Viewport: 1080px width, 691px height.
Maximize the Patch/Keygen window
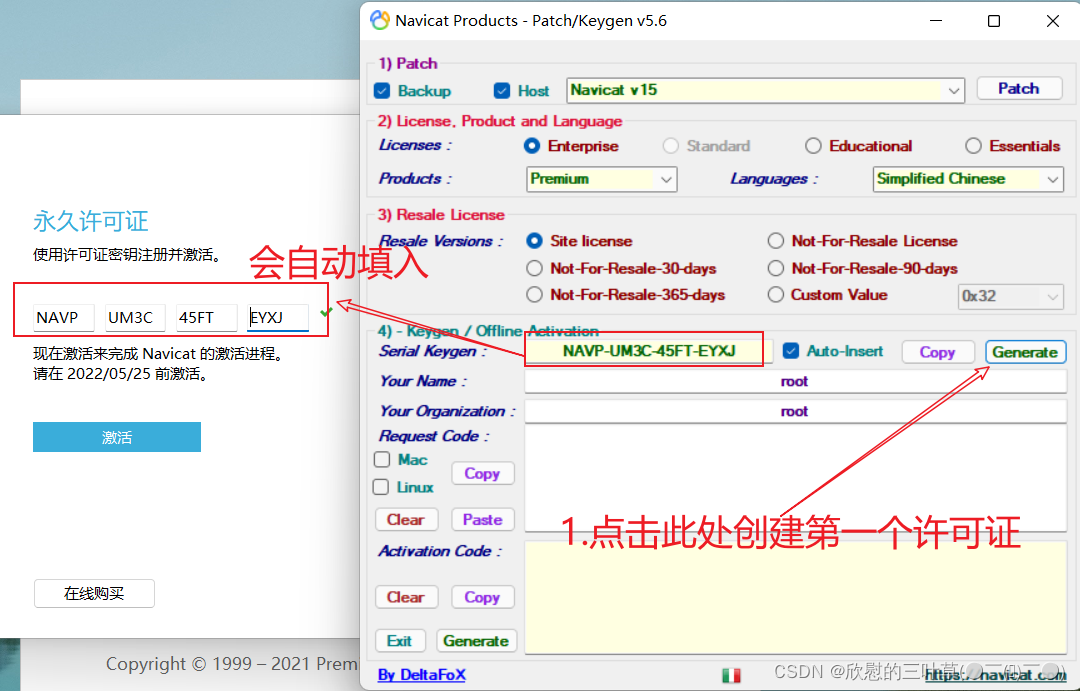point(994,21)
